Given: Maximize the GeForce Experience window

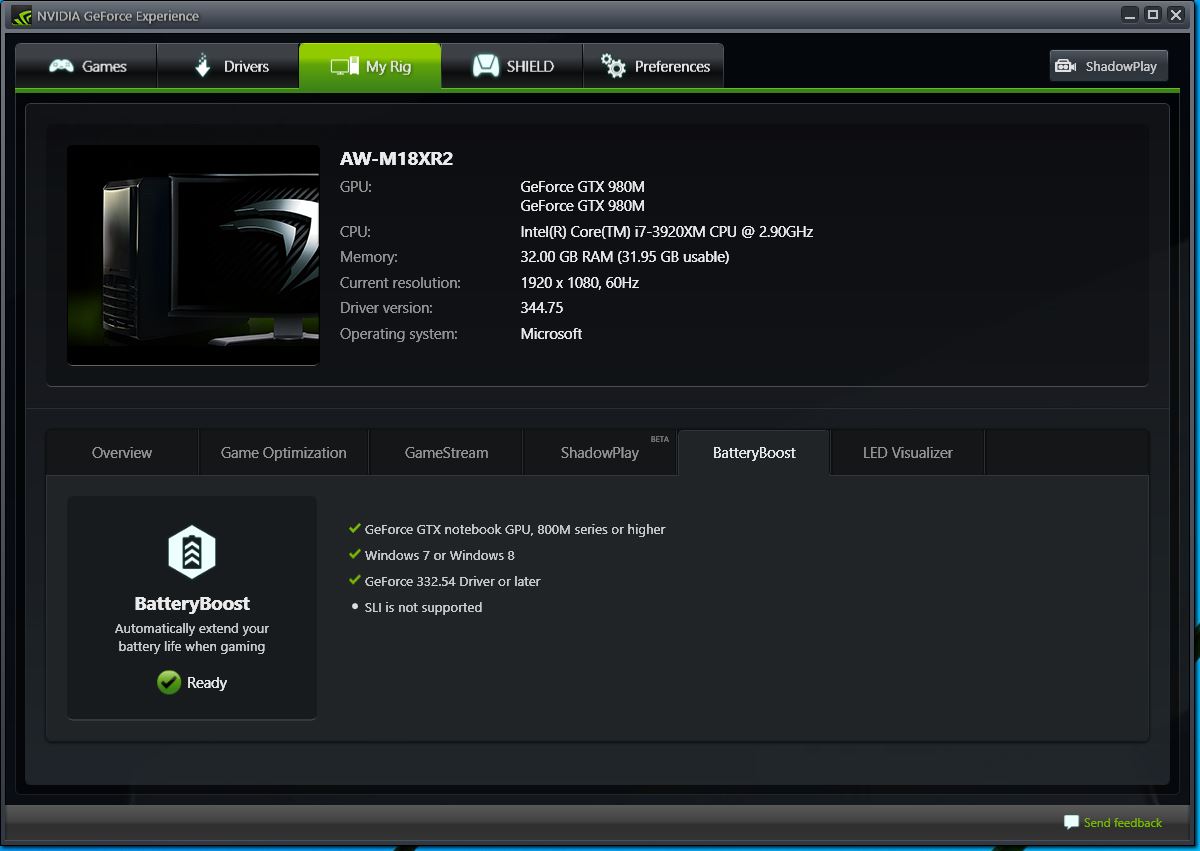Looking at the screenshot, I should coord(1153,14).
